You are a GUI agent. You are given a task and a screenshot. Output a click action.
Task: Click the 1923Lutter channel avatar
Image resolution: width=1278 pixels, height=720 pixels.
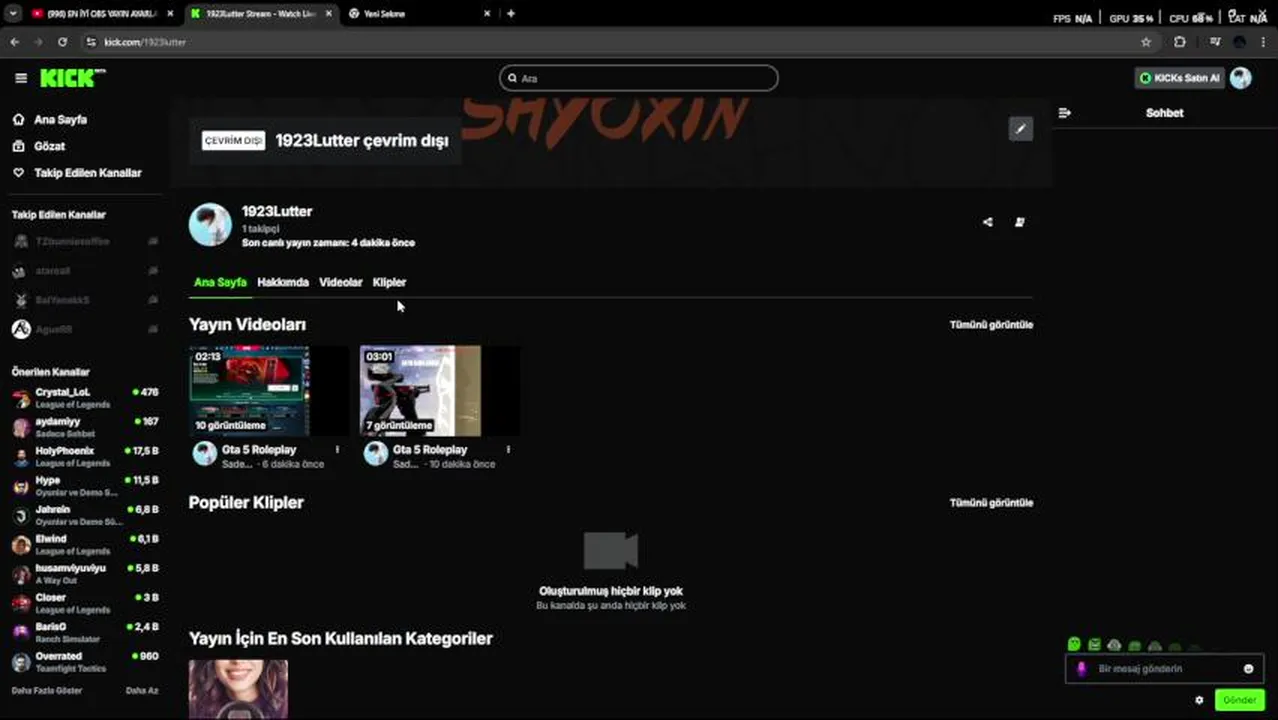coord(210,225)
